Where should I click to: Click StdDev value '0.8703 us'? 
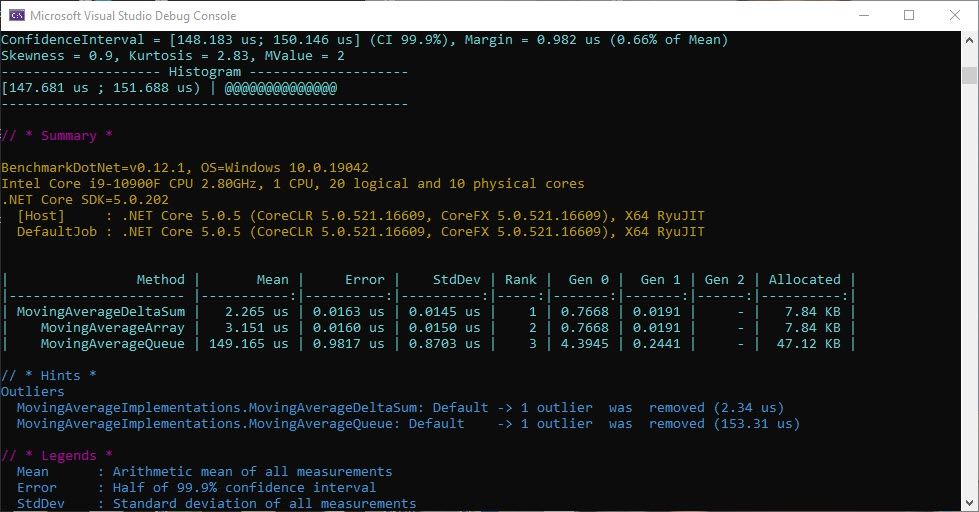point(445,343)
